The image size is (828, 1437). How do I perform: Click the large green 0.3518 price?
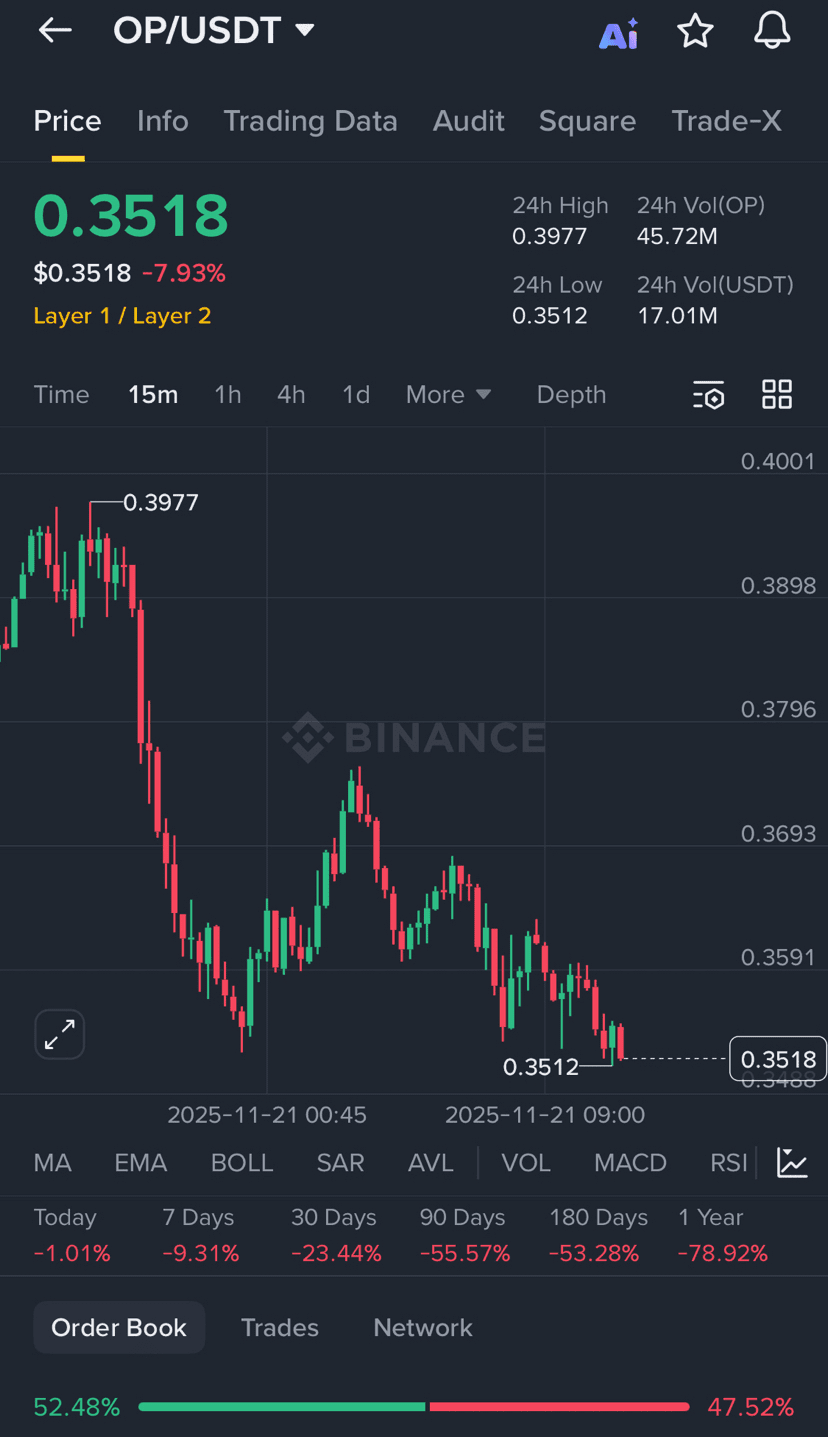[131, 215]
